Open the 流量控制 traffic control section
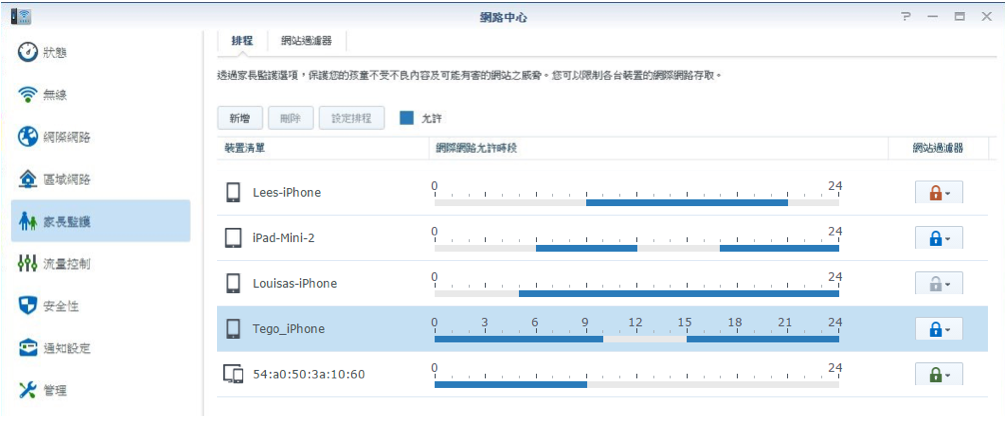The image size is (1007, 427). click(x=101, y=263)
